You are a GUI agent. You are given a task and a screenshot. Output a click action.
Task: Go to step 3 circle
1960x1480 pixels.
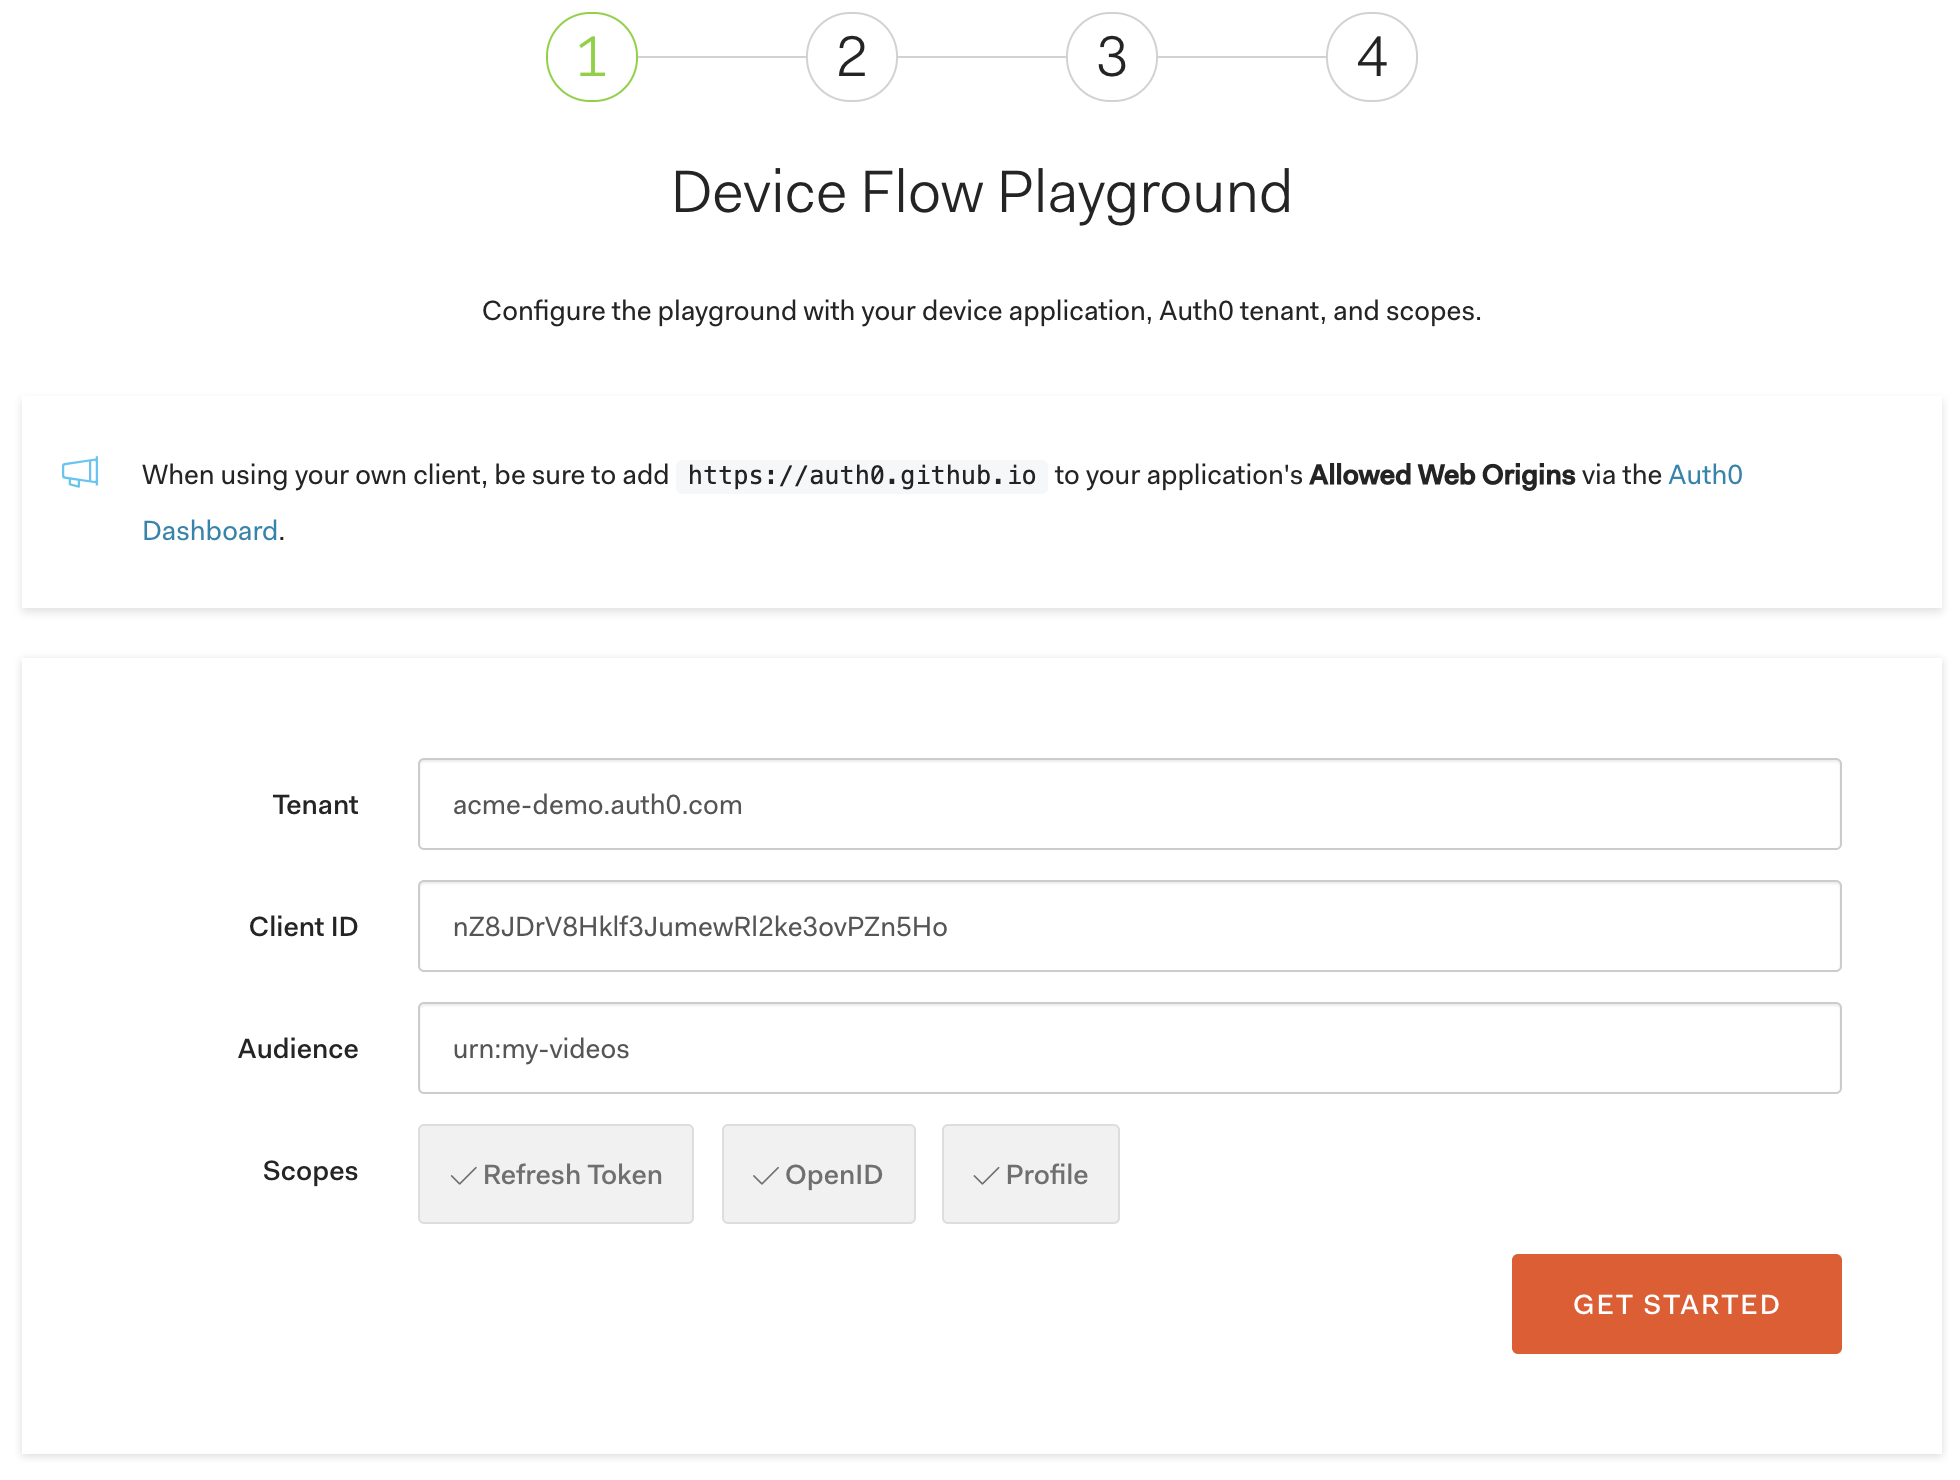[1112, 57]
